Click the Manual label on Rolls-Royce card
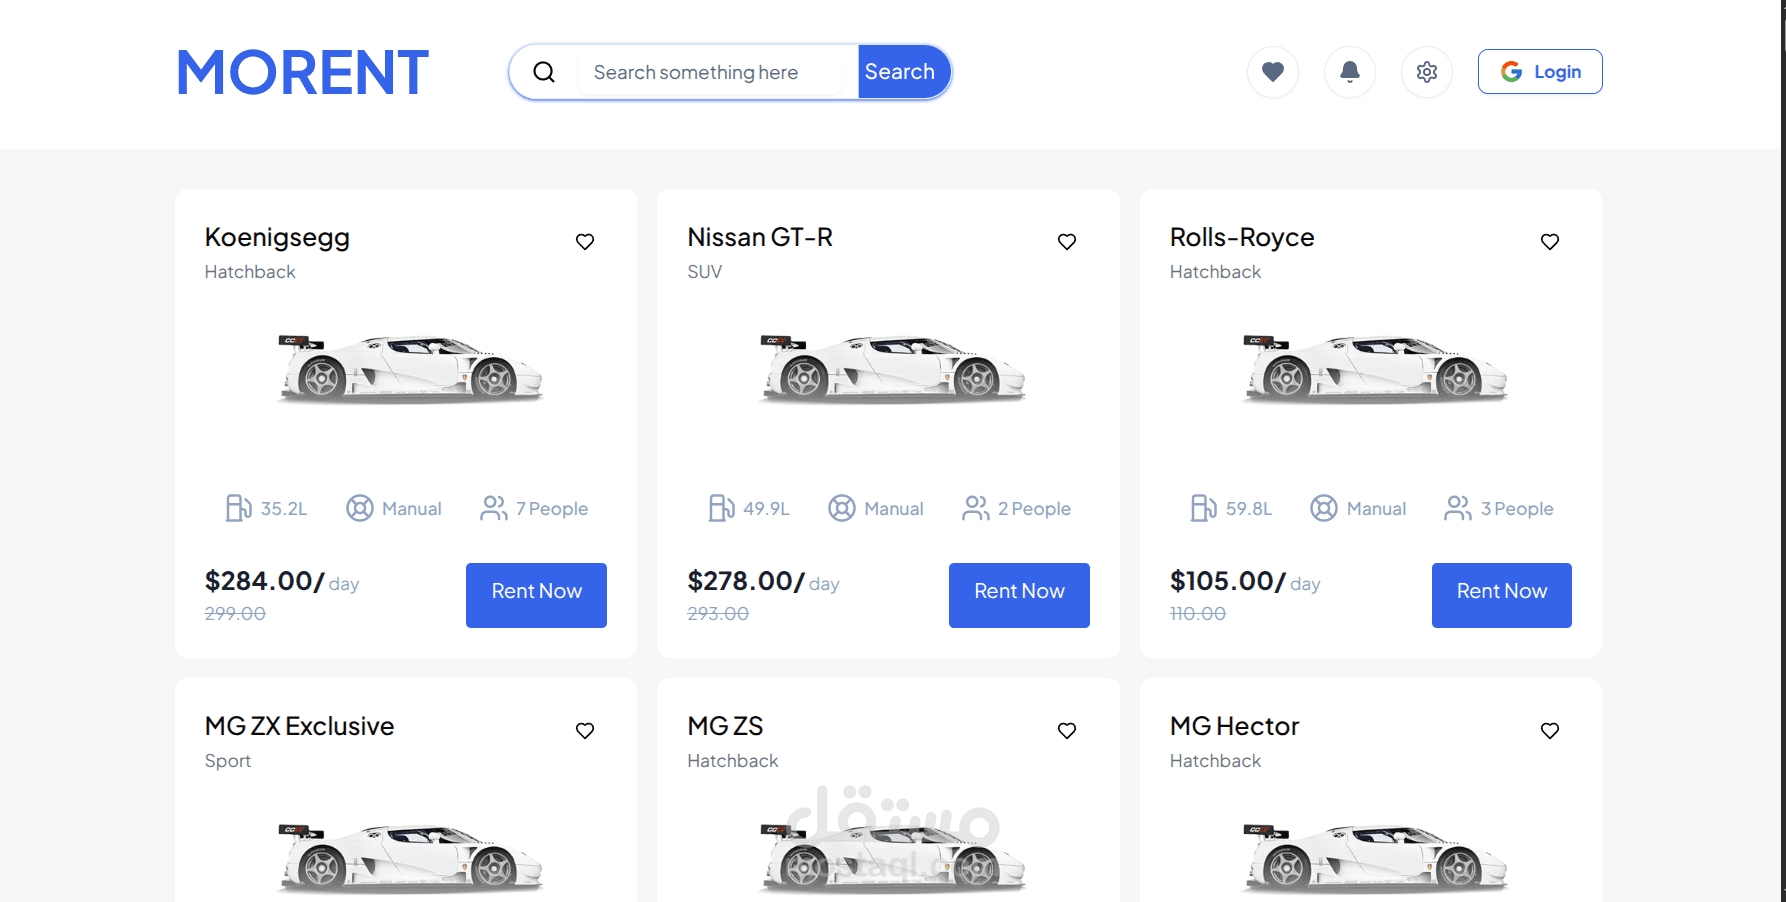 click(x=1376, y=509)
